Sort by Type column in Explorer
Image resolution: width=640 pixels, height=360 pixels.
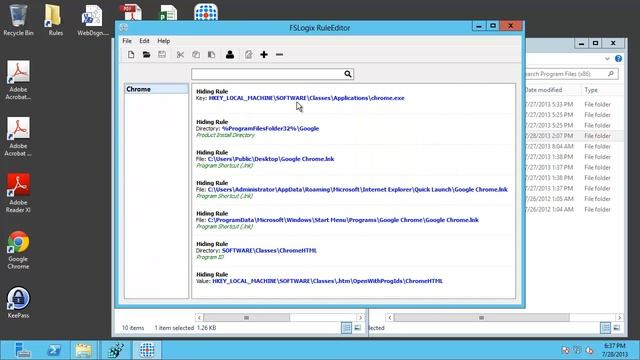pyautogui.click(x=591, y=90)
